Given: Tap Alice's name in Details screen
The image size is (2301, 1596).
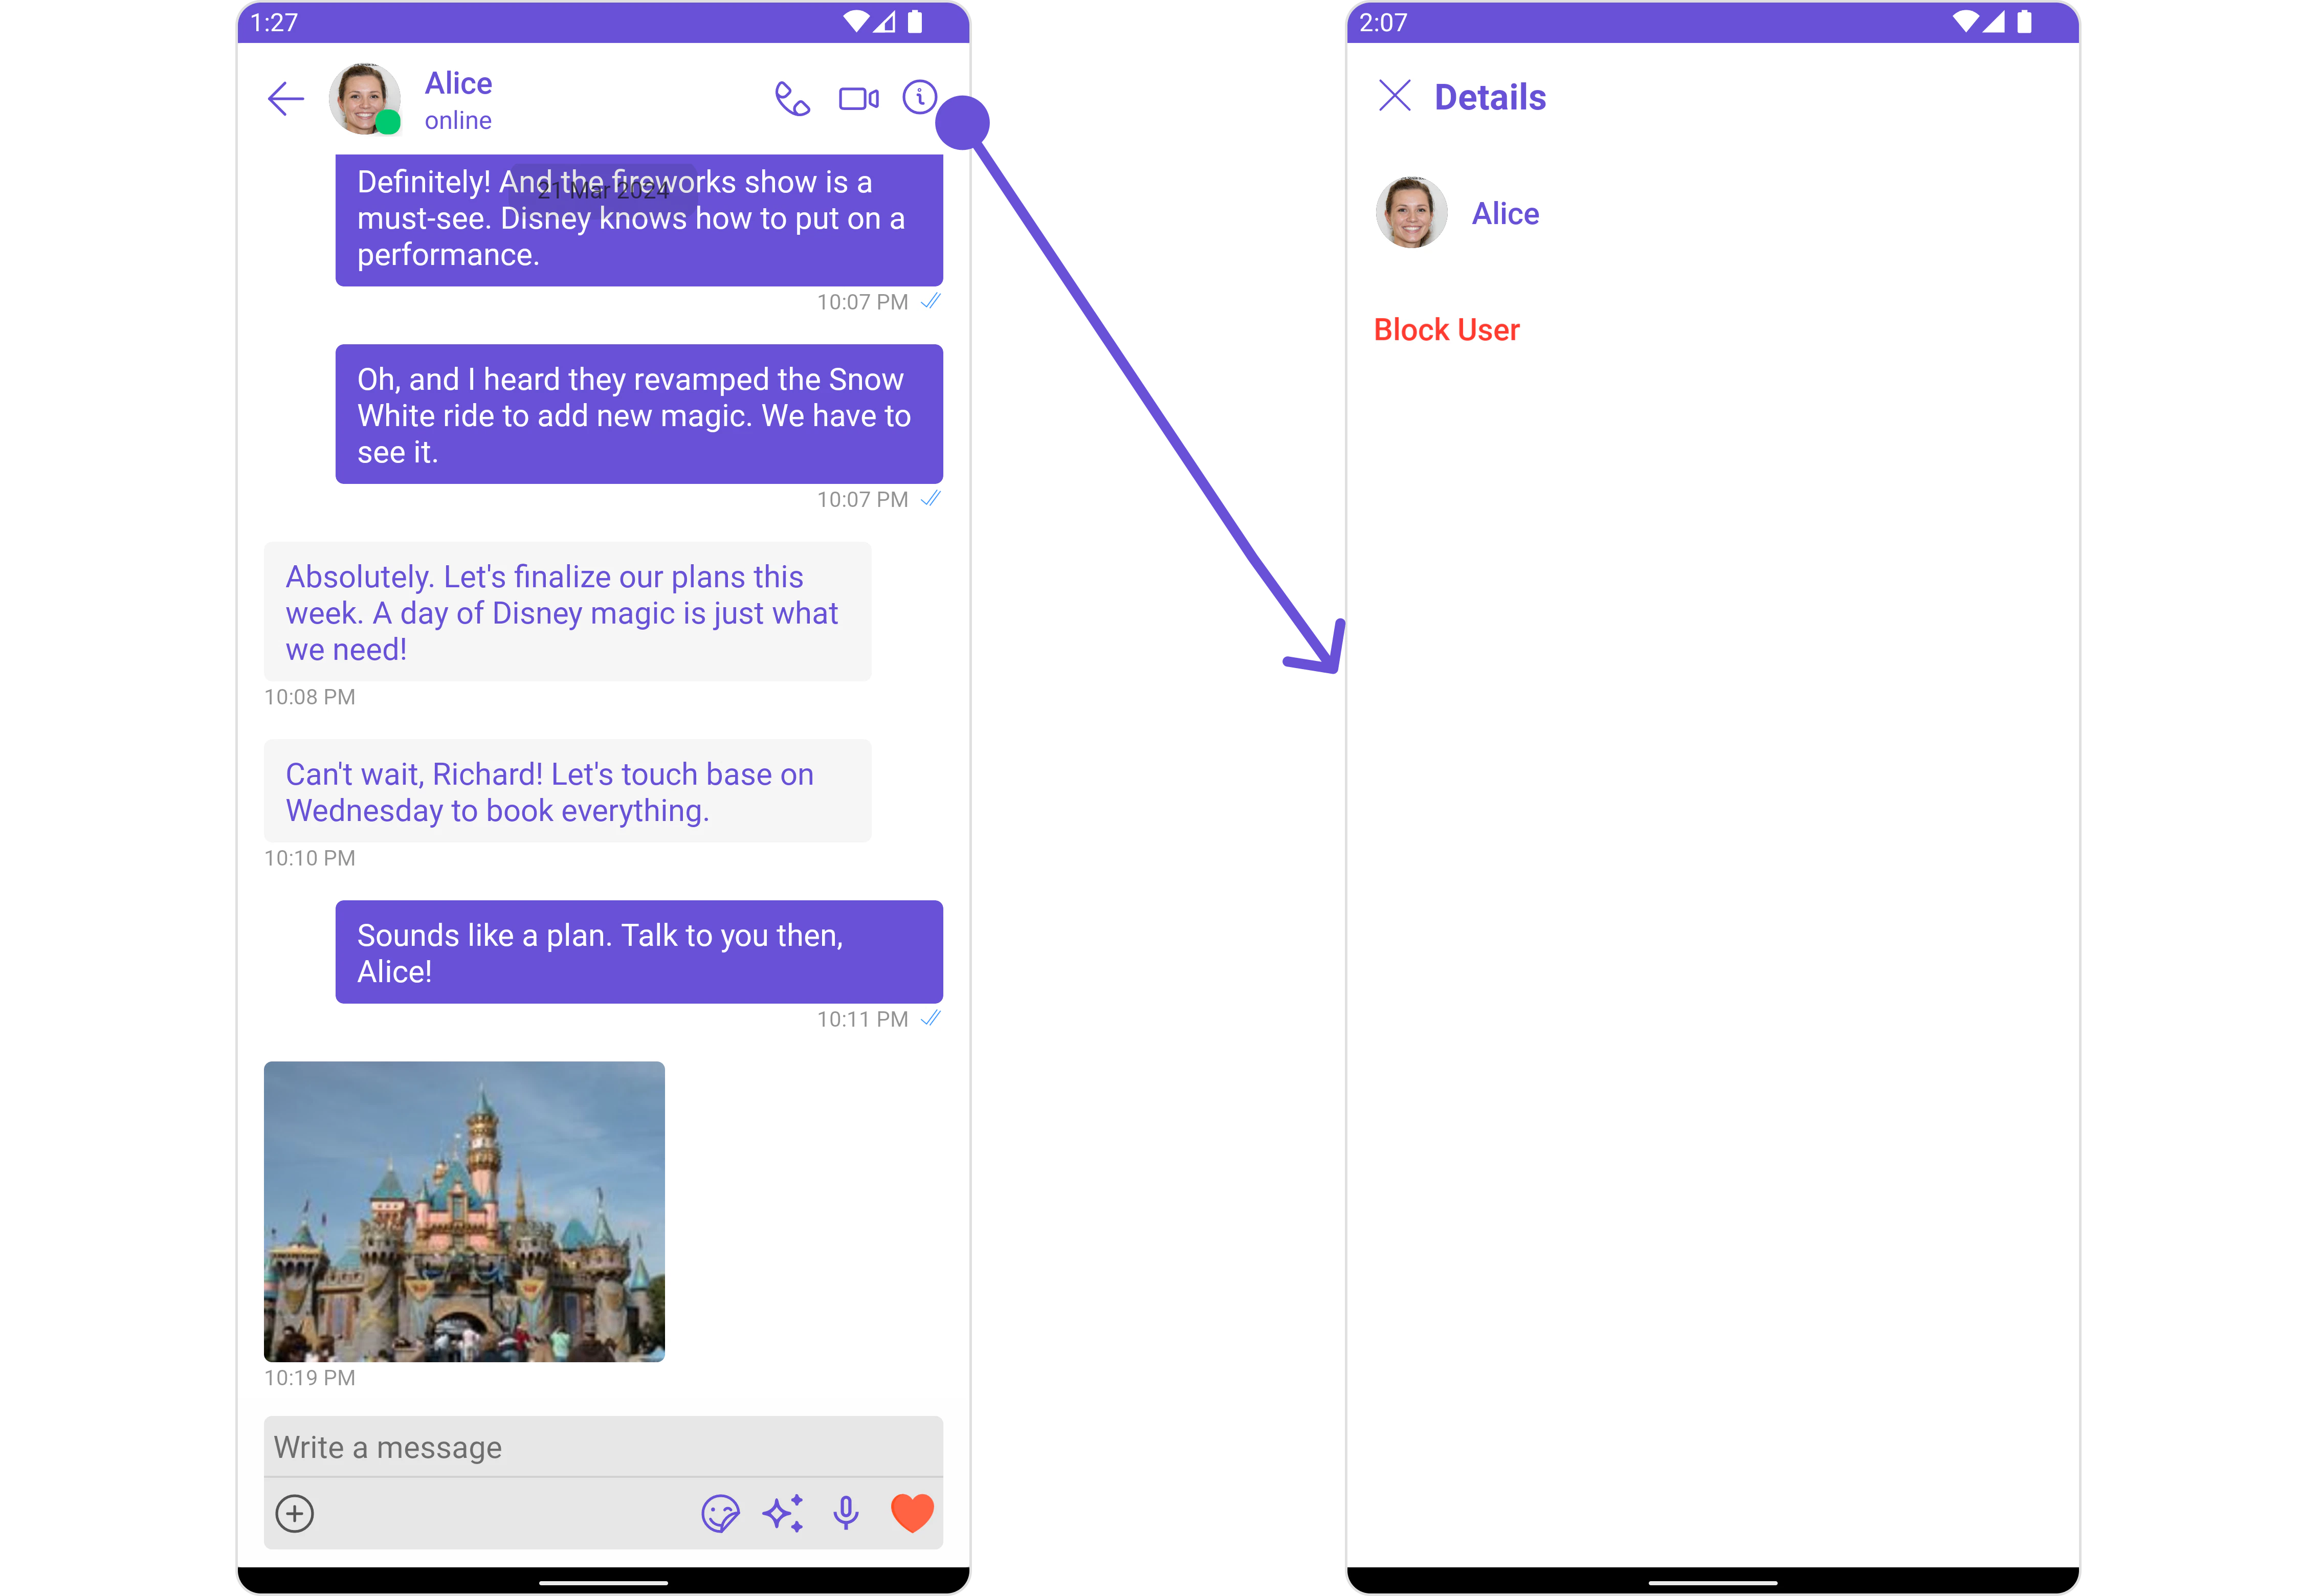Looking at the screenshot, I should point(1505,214).
